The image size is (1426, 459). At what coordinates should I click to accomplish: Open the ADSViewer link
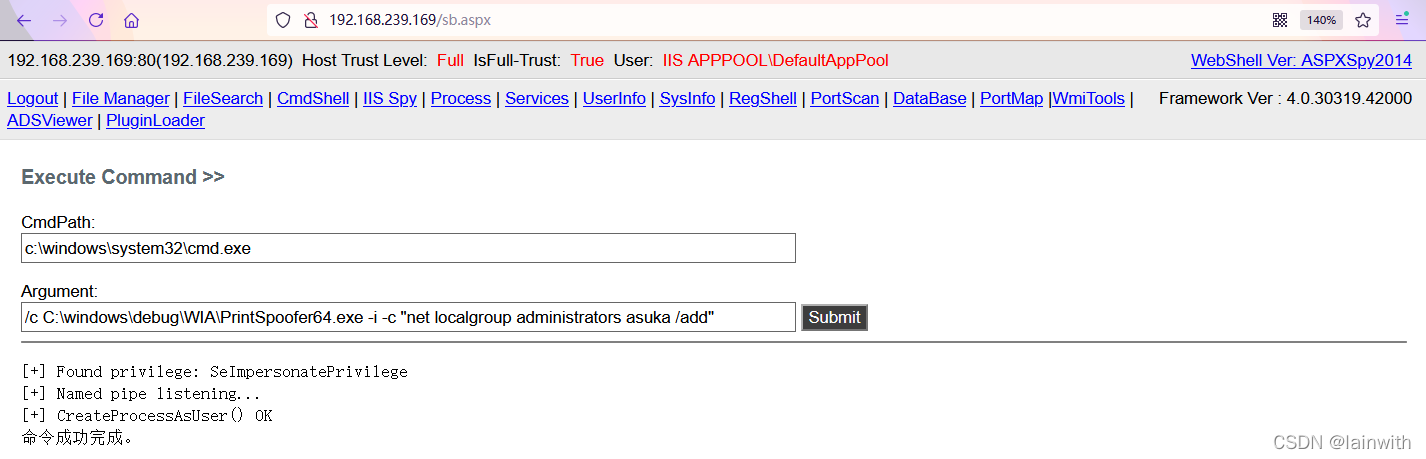click(50, 120)
